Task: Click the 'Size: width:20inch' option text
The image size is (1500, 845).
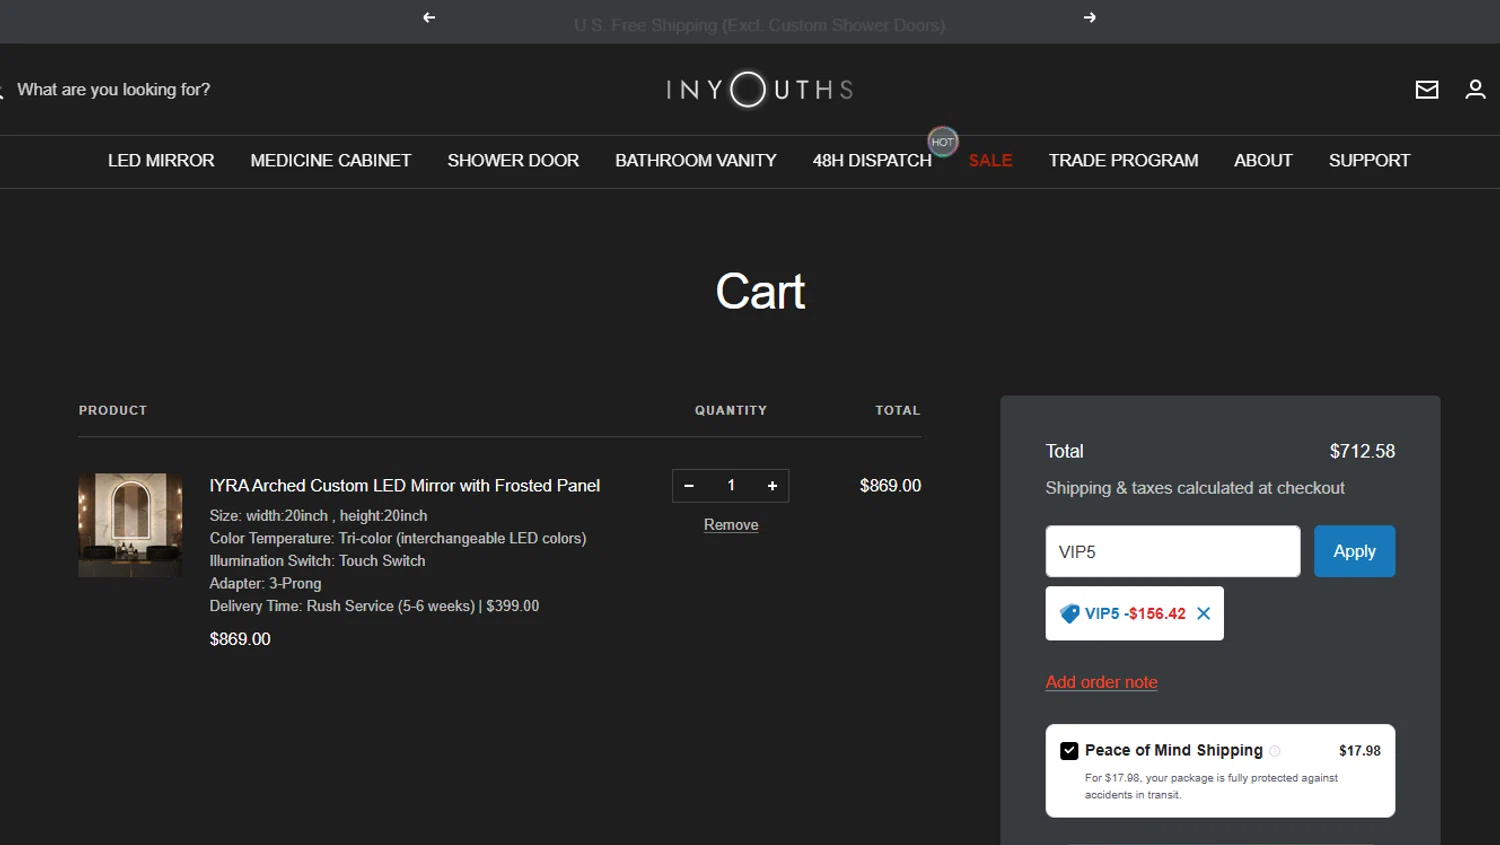Action: (318, 516)
